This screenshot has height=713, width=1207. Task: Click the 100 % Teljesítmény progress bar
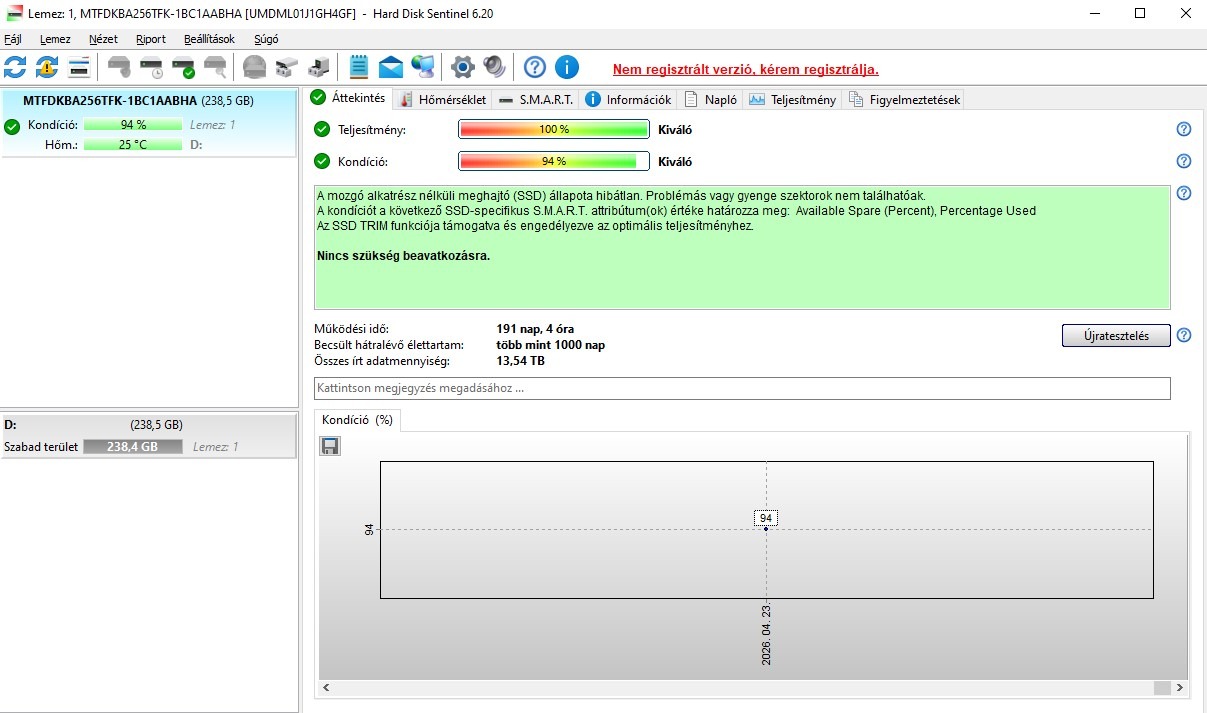[x=554, y=129]
